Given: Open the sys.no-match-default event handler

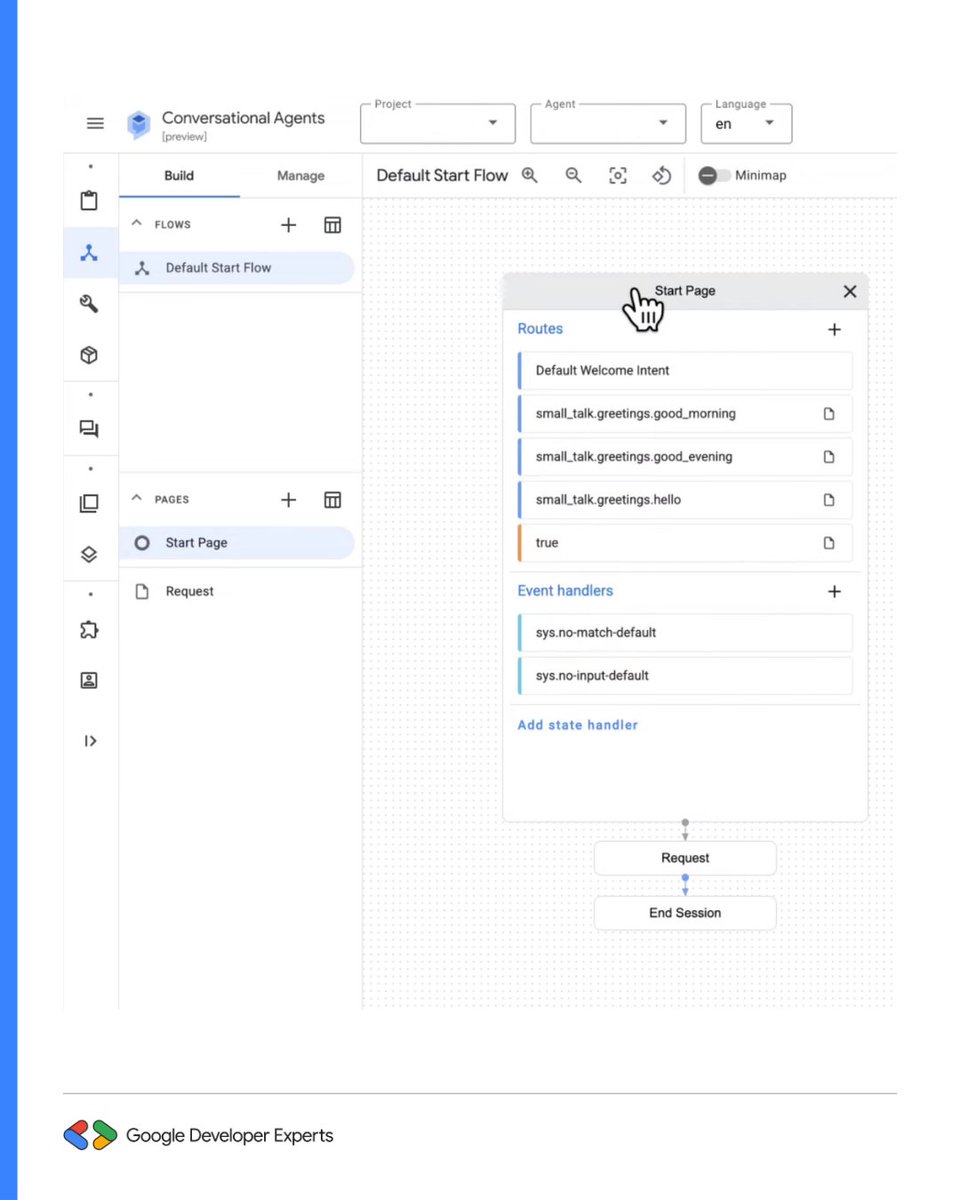Looking at the screenshot, I should [685, 633].
